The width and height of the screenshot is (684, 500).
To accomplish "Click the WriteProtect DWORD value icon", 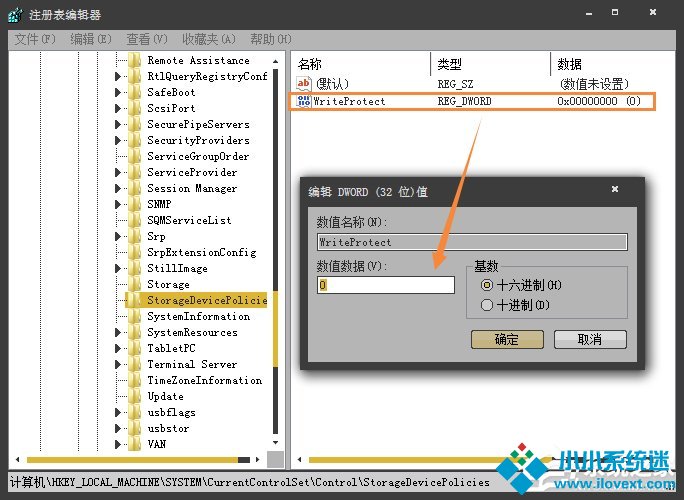I will click(304, 101).
